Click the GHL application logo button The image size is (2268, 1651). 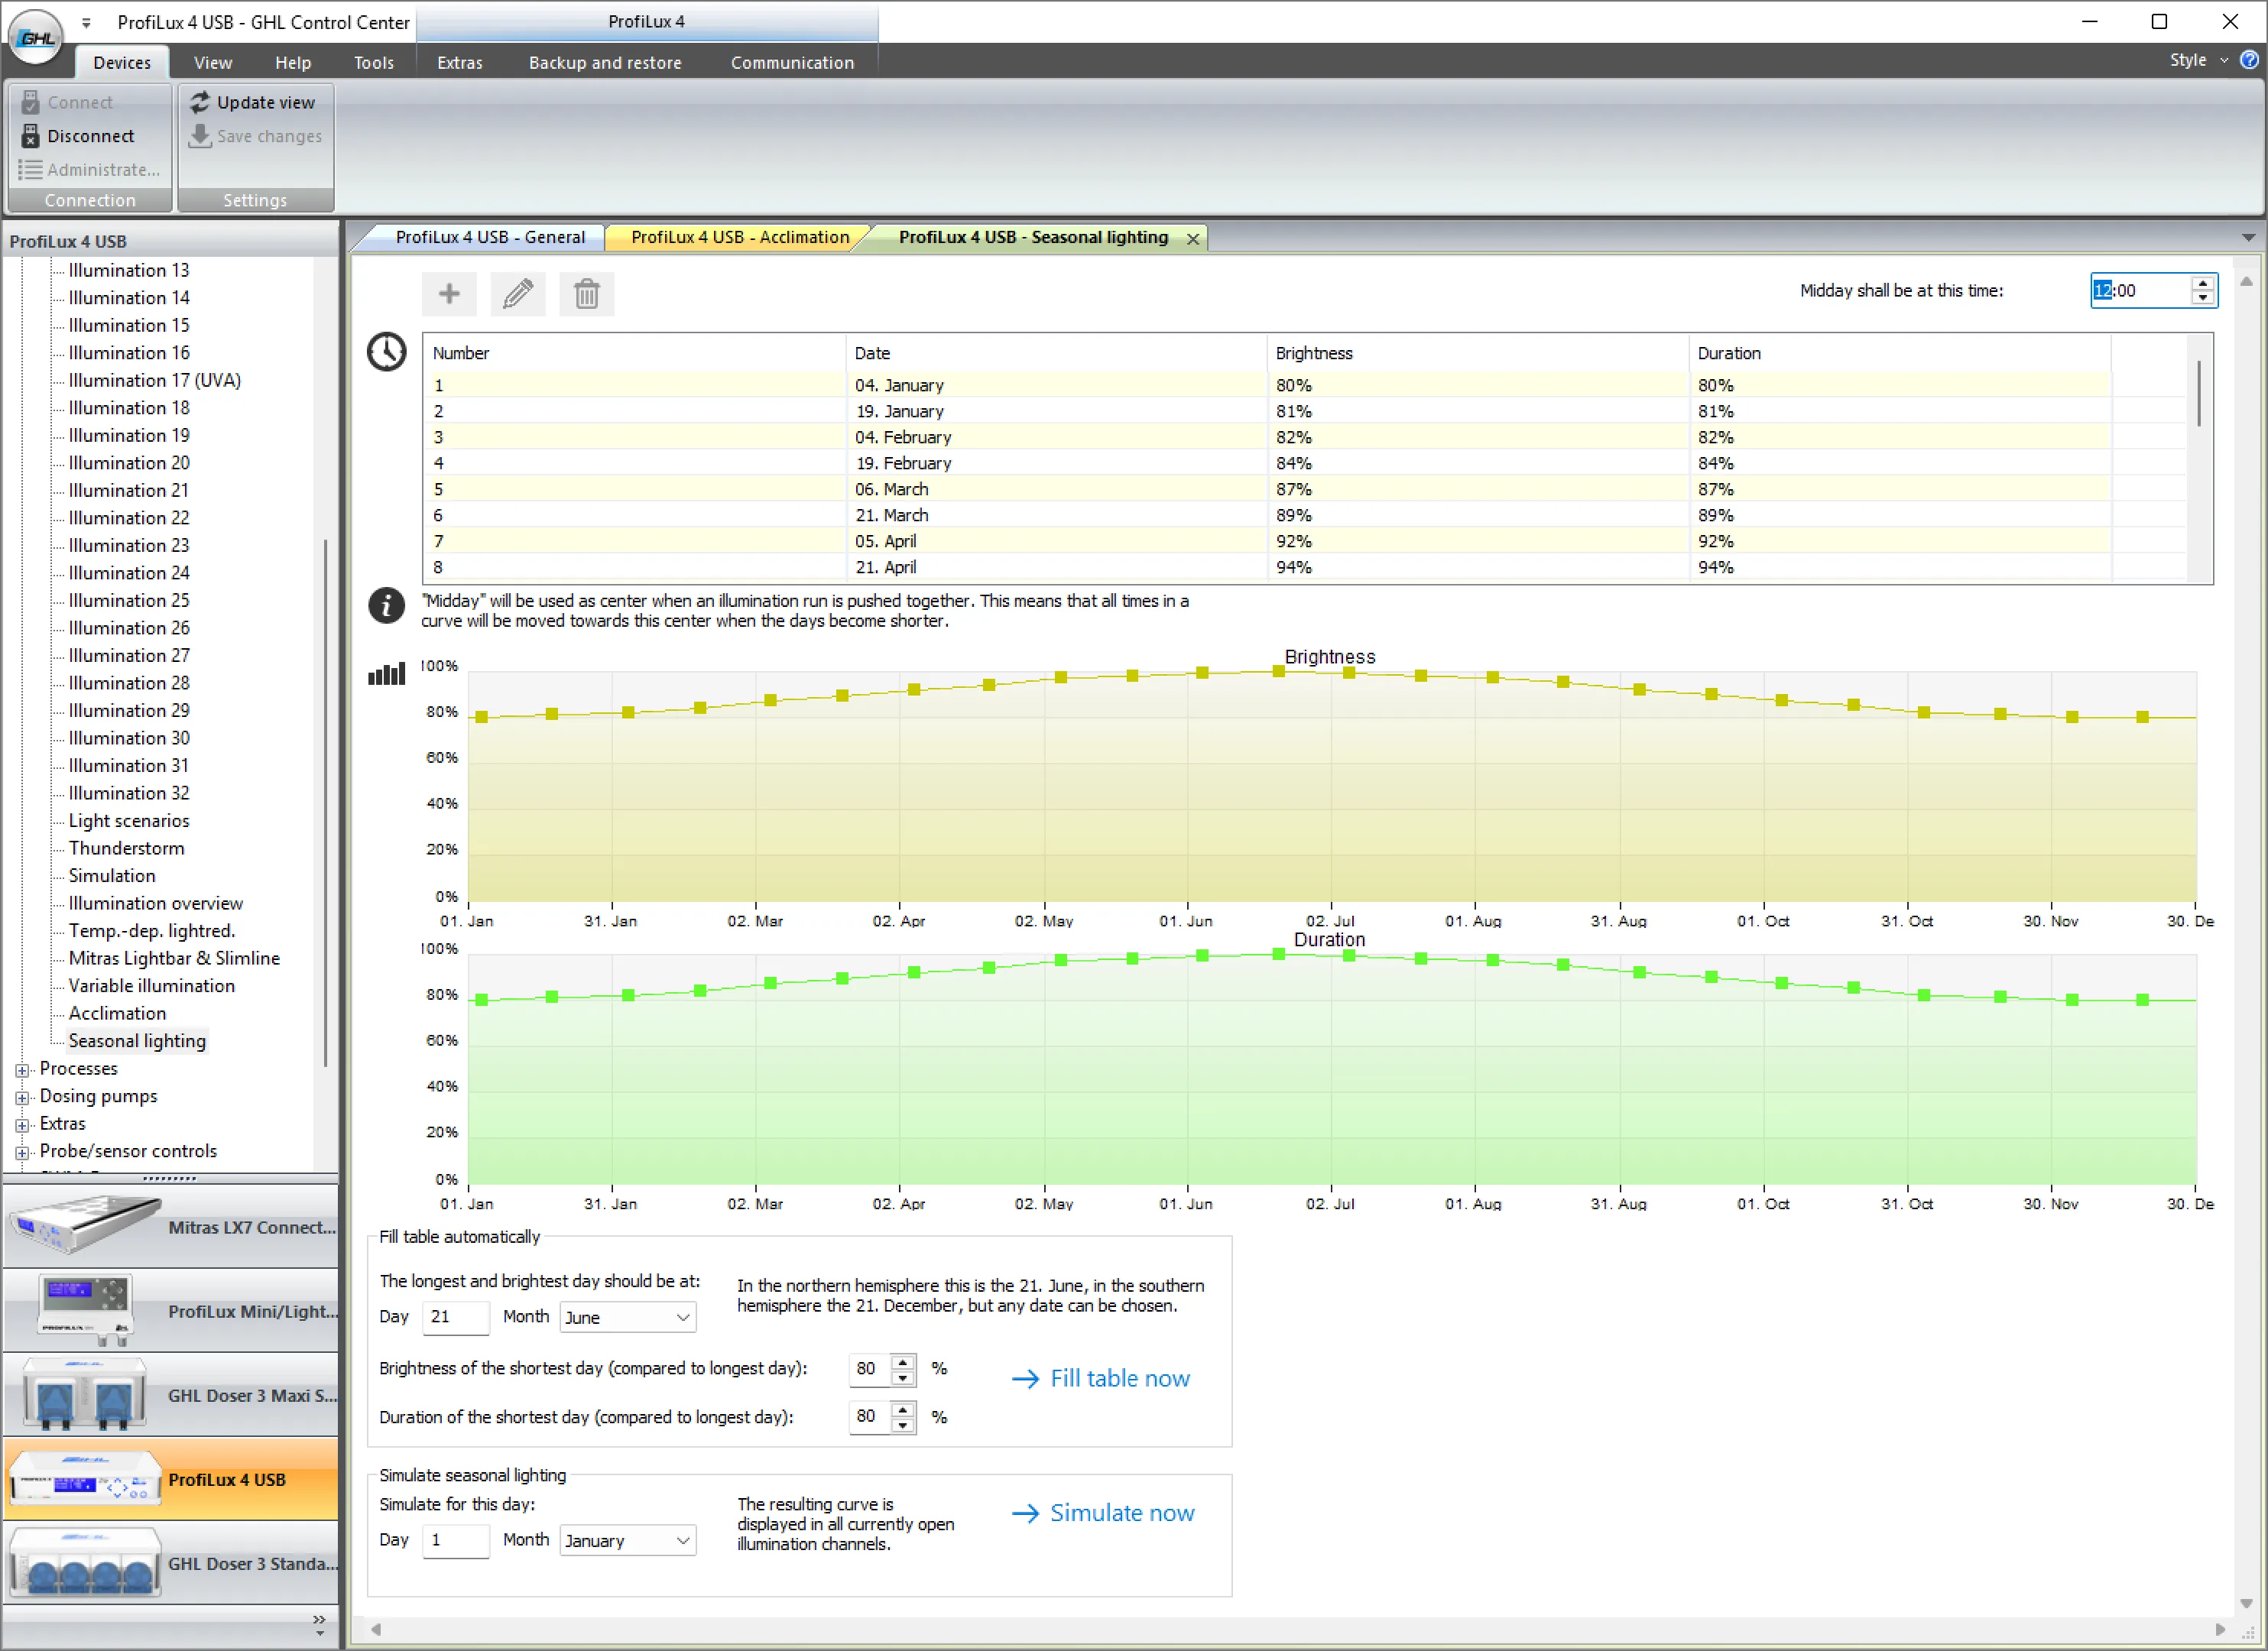coord(36,37)
